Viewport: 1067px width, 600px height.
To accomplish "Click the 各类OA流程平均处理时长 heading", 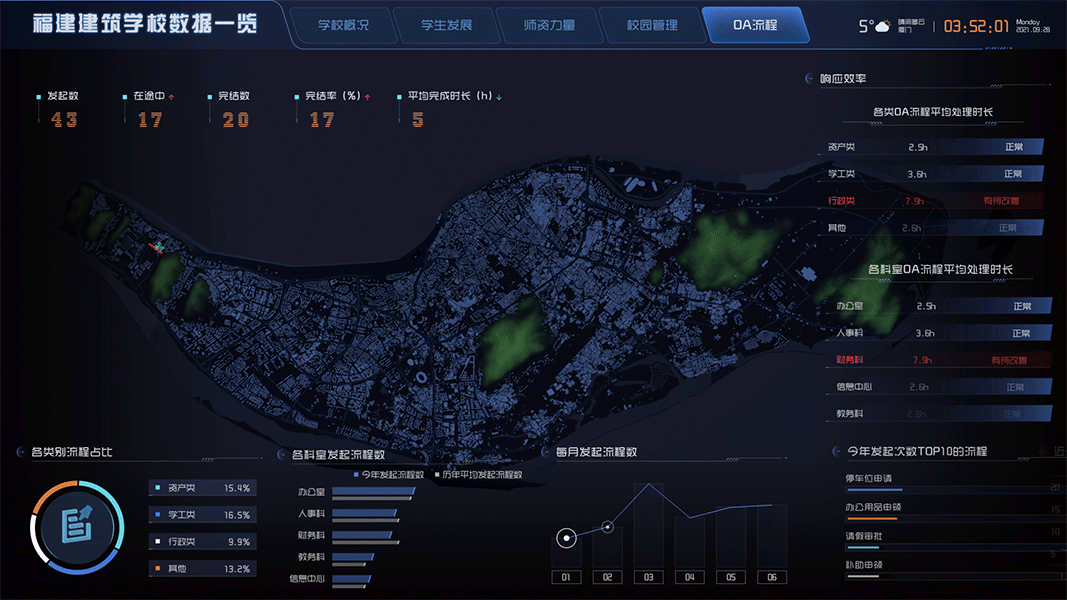I will coord(933,112).
